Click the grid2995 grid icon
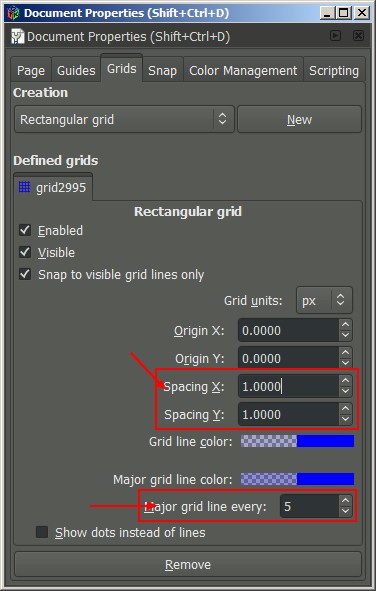376x591 pixels. point(24,187)
